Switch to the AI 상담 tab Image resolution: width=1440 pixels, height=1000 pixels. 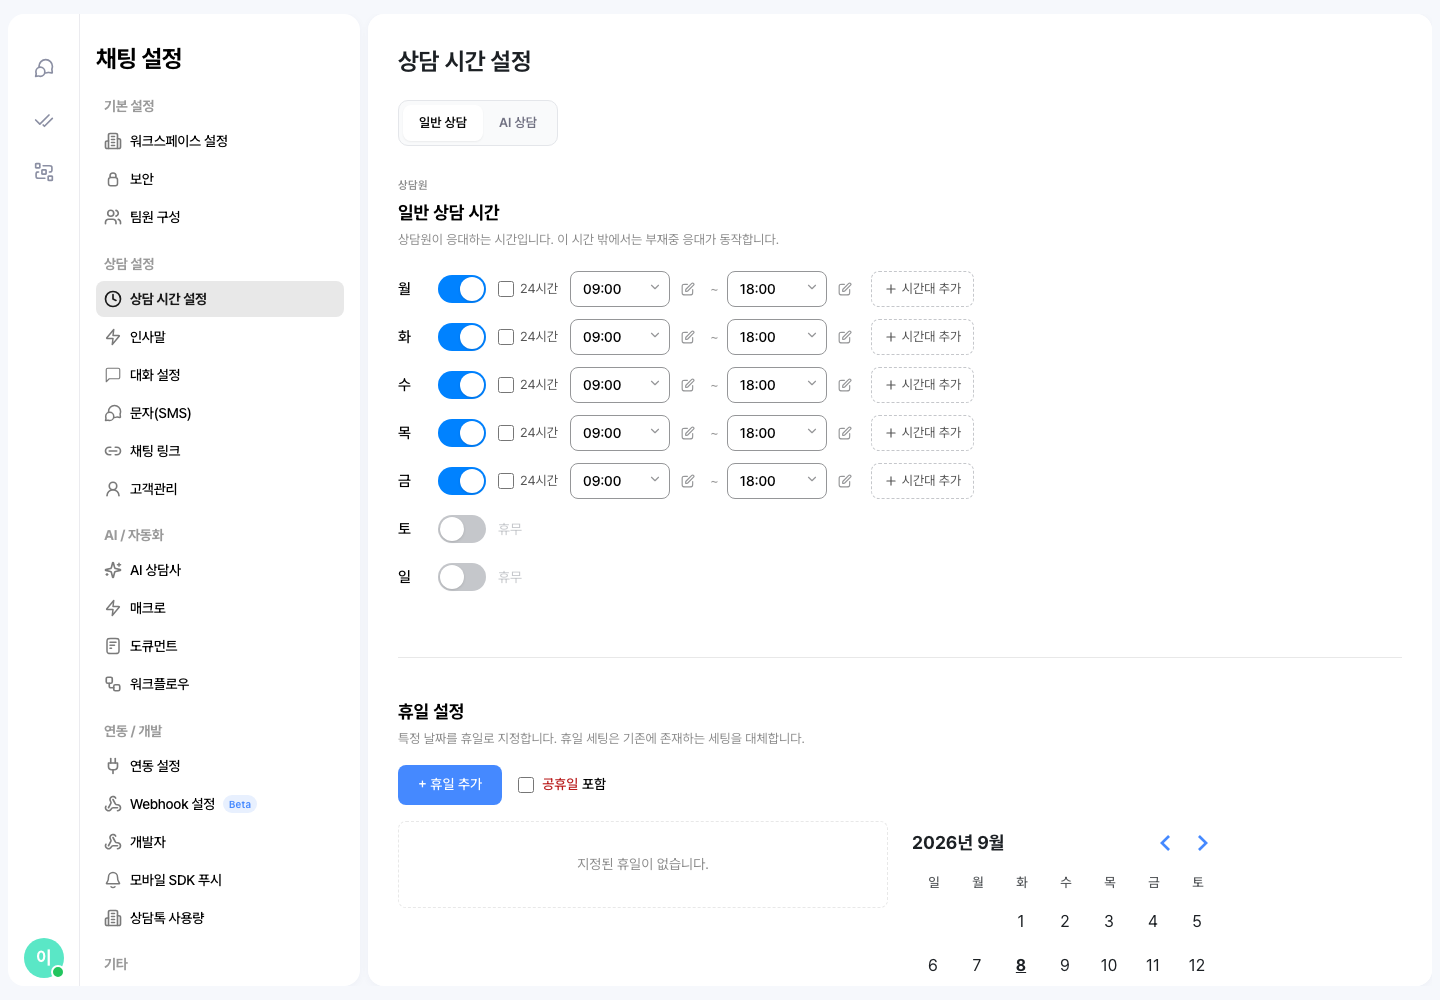pos(518,123)
